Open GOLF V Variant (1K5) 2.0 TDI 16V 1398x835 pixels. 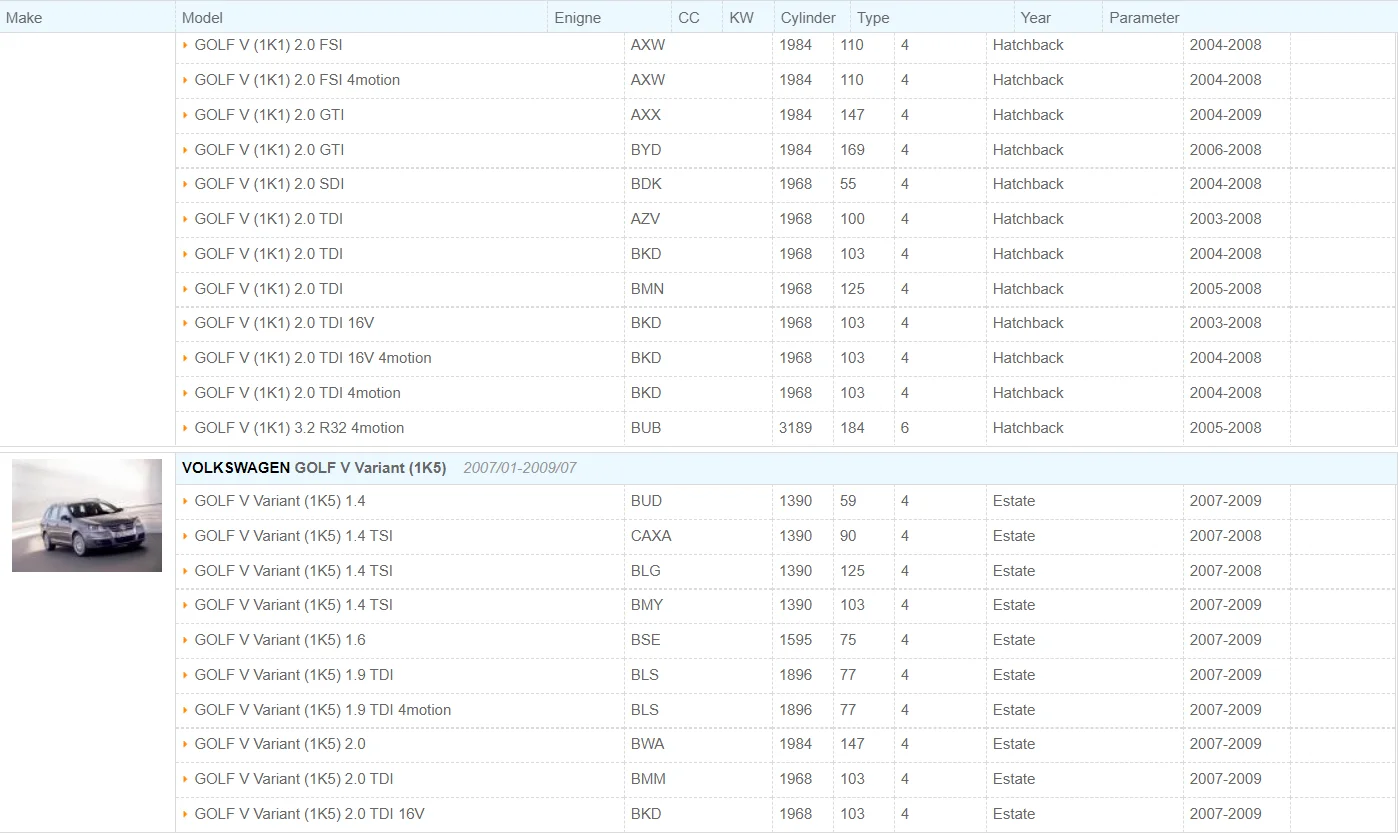click(309, 814)
